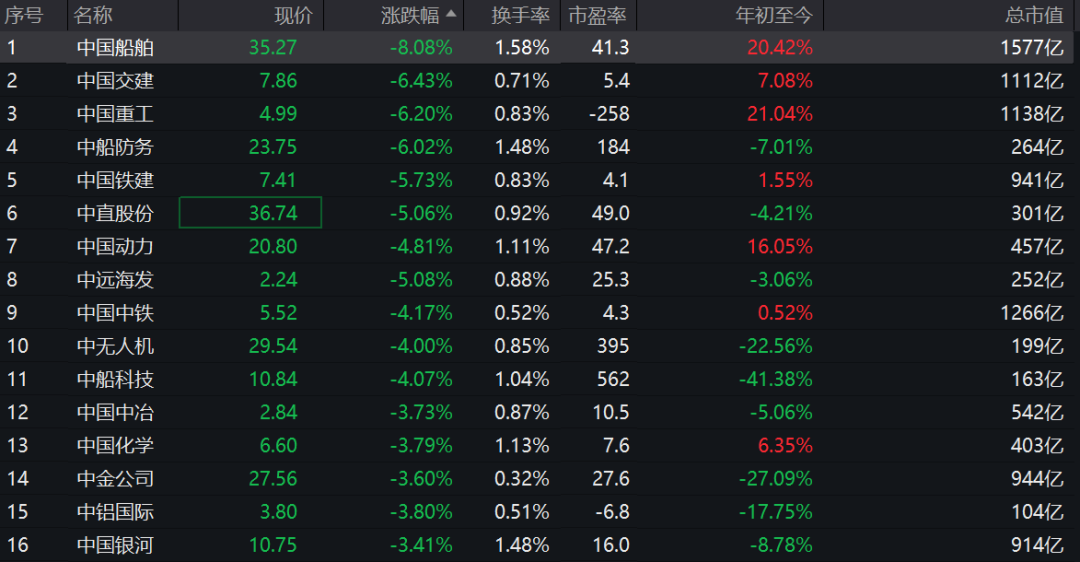The width and height of the screenshot is (1080, 562).
Task: Select the 中国交建 stock name
Action: pos(115,81)
